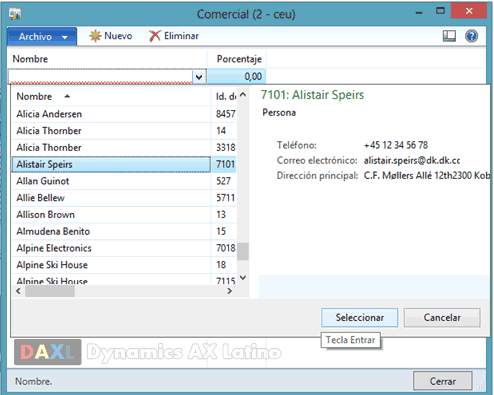Click the star icon next to Nuevo
Image resolution: width=494 pixels, height=395 pixels.
pyautogui.click(x=95, y=36)
